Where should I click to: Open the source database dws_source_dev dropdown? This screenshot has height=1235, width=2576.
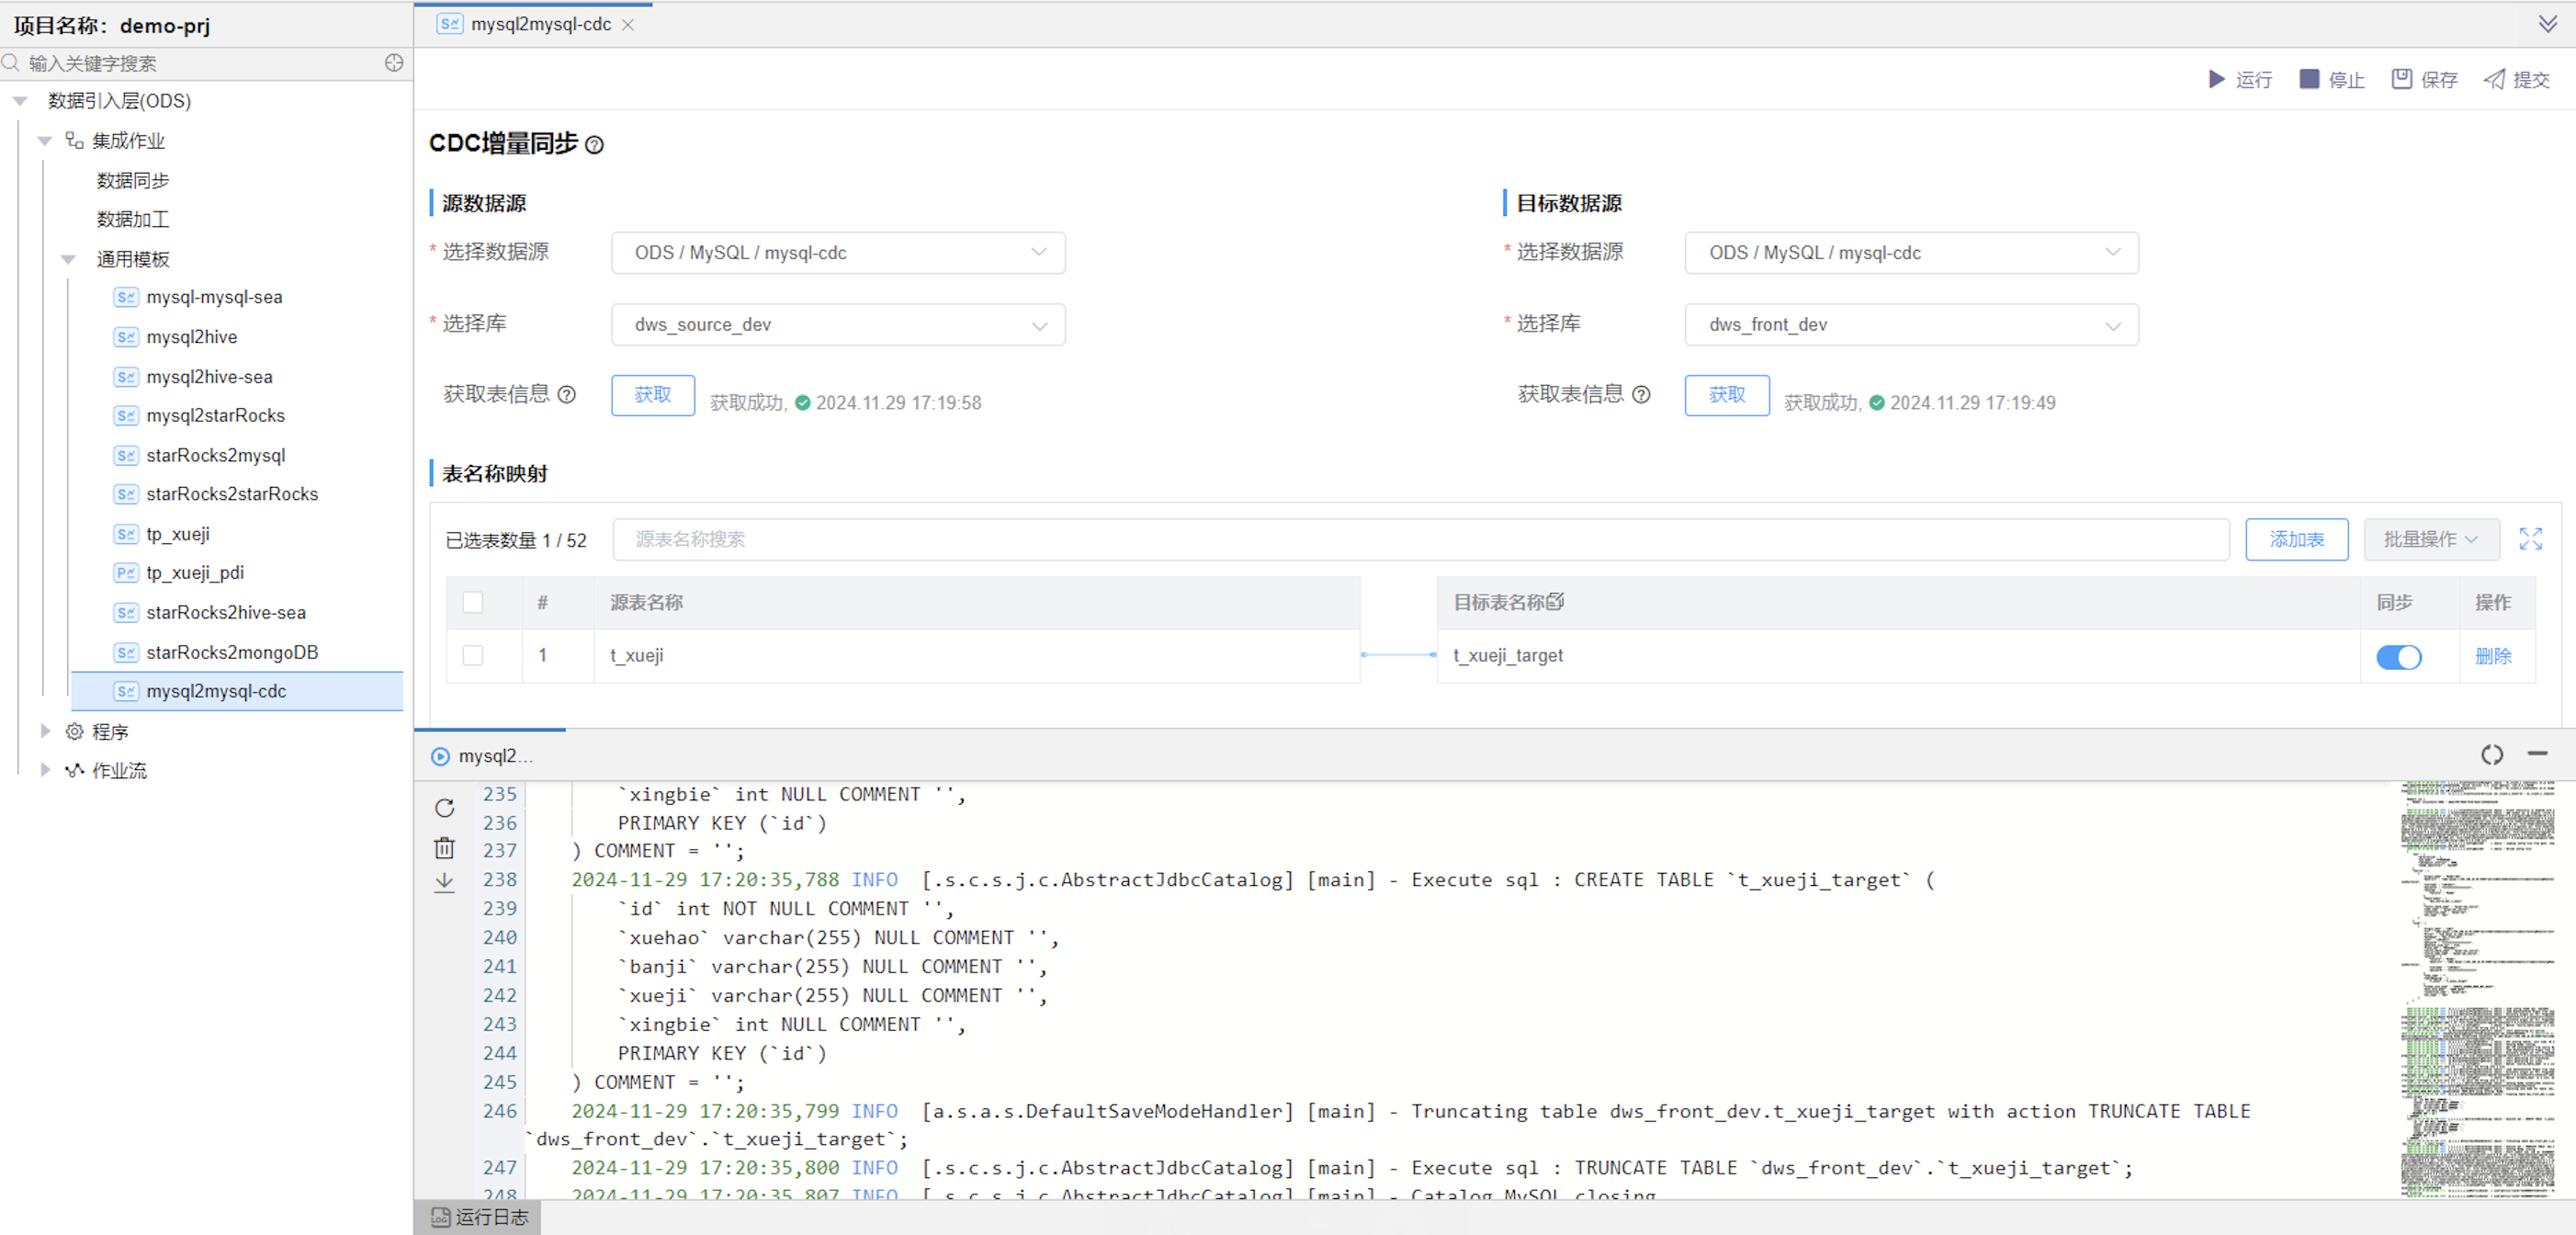(x=838, y=325)
